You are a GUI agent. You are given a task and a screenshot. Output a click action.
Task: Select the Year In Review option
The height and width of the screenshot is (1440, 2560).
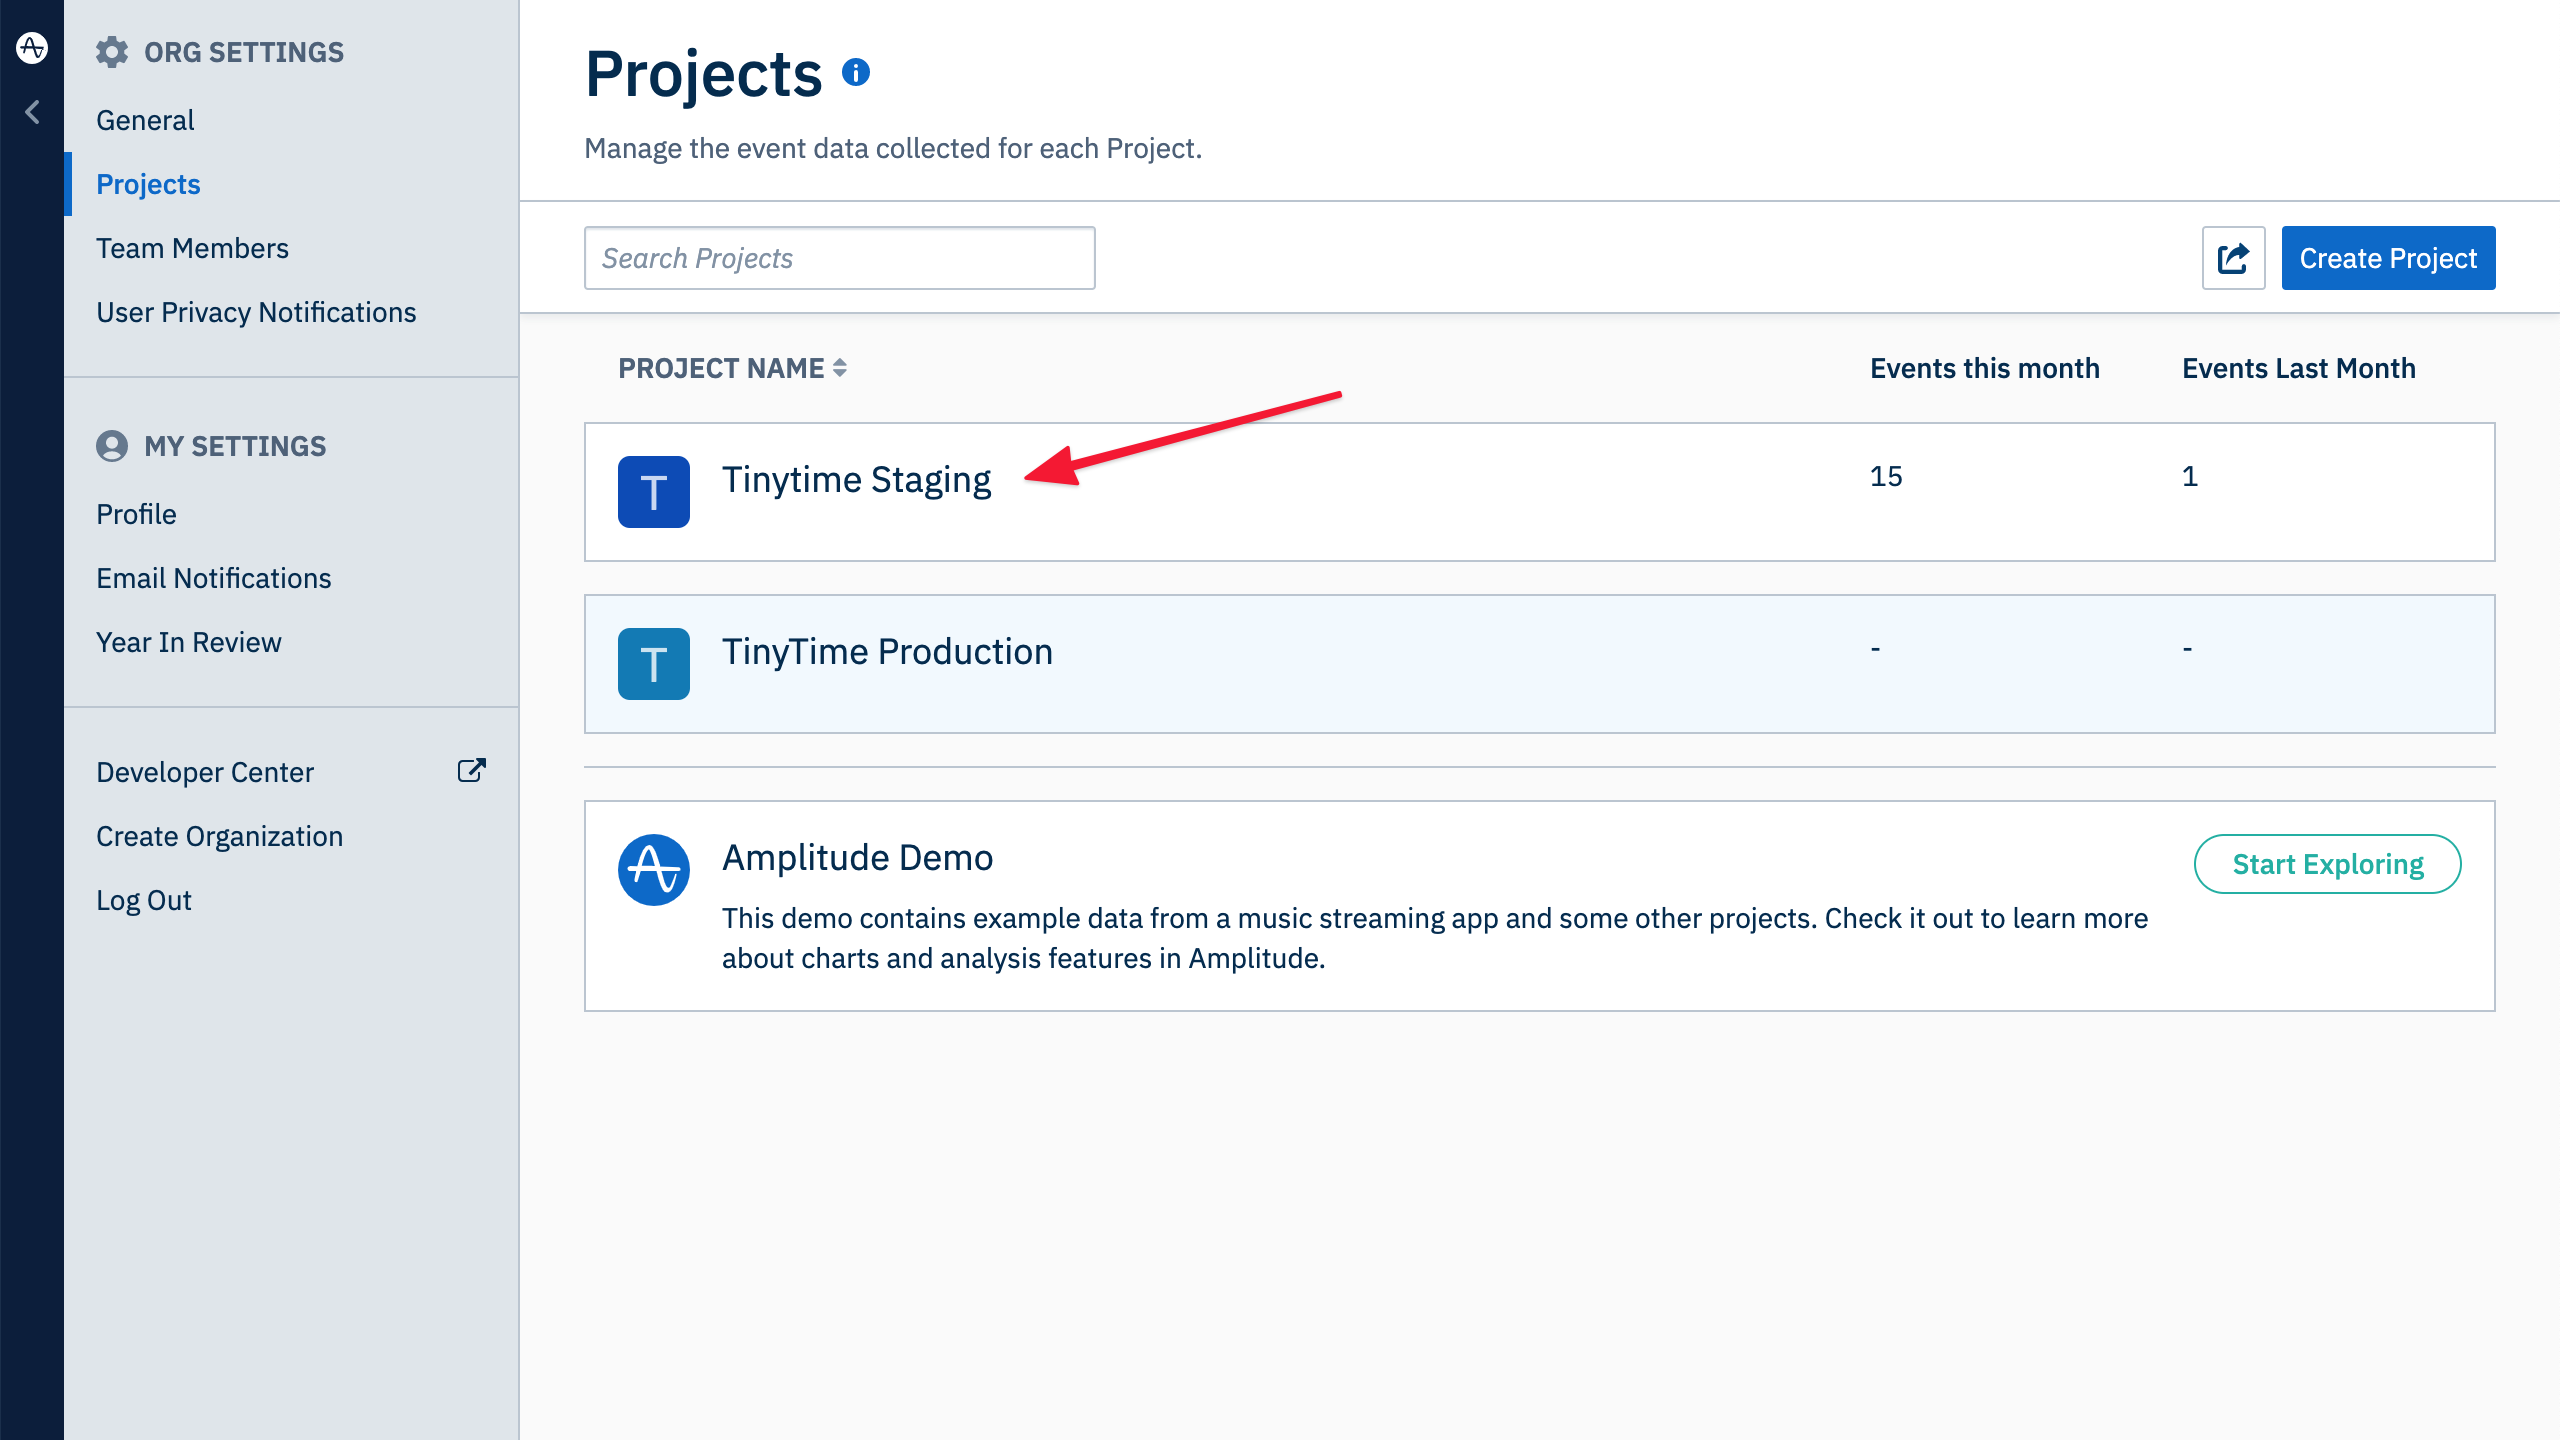(188, 642)
